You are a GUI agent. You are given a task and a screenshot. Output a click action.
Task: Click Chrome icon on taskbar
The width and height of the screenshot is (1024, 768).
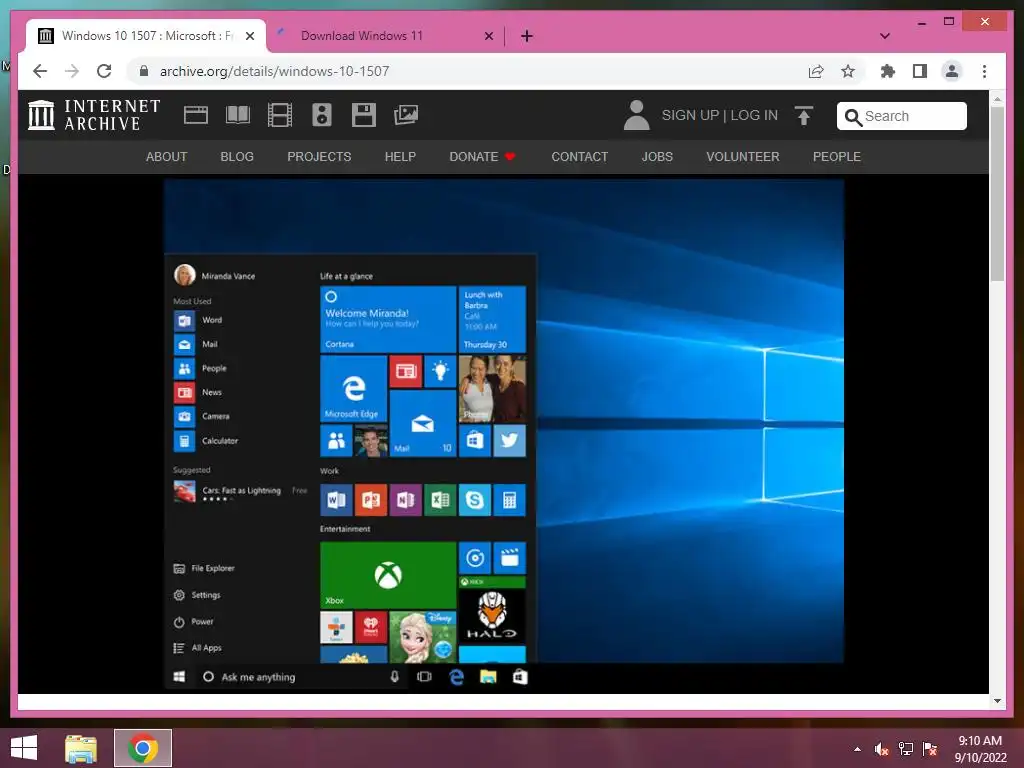[x=143, y=748]
